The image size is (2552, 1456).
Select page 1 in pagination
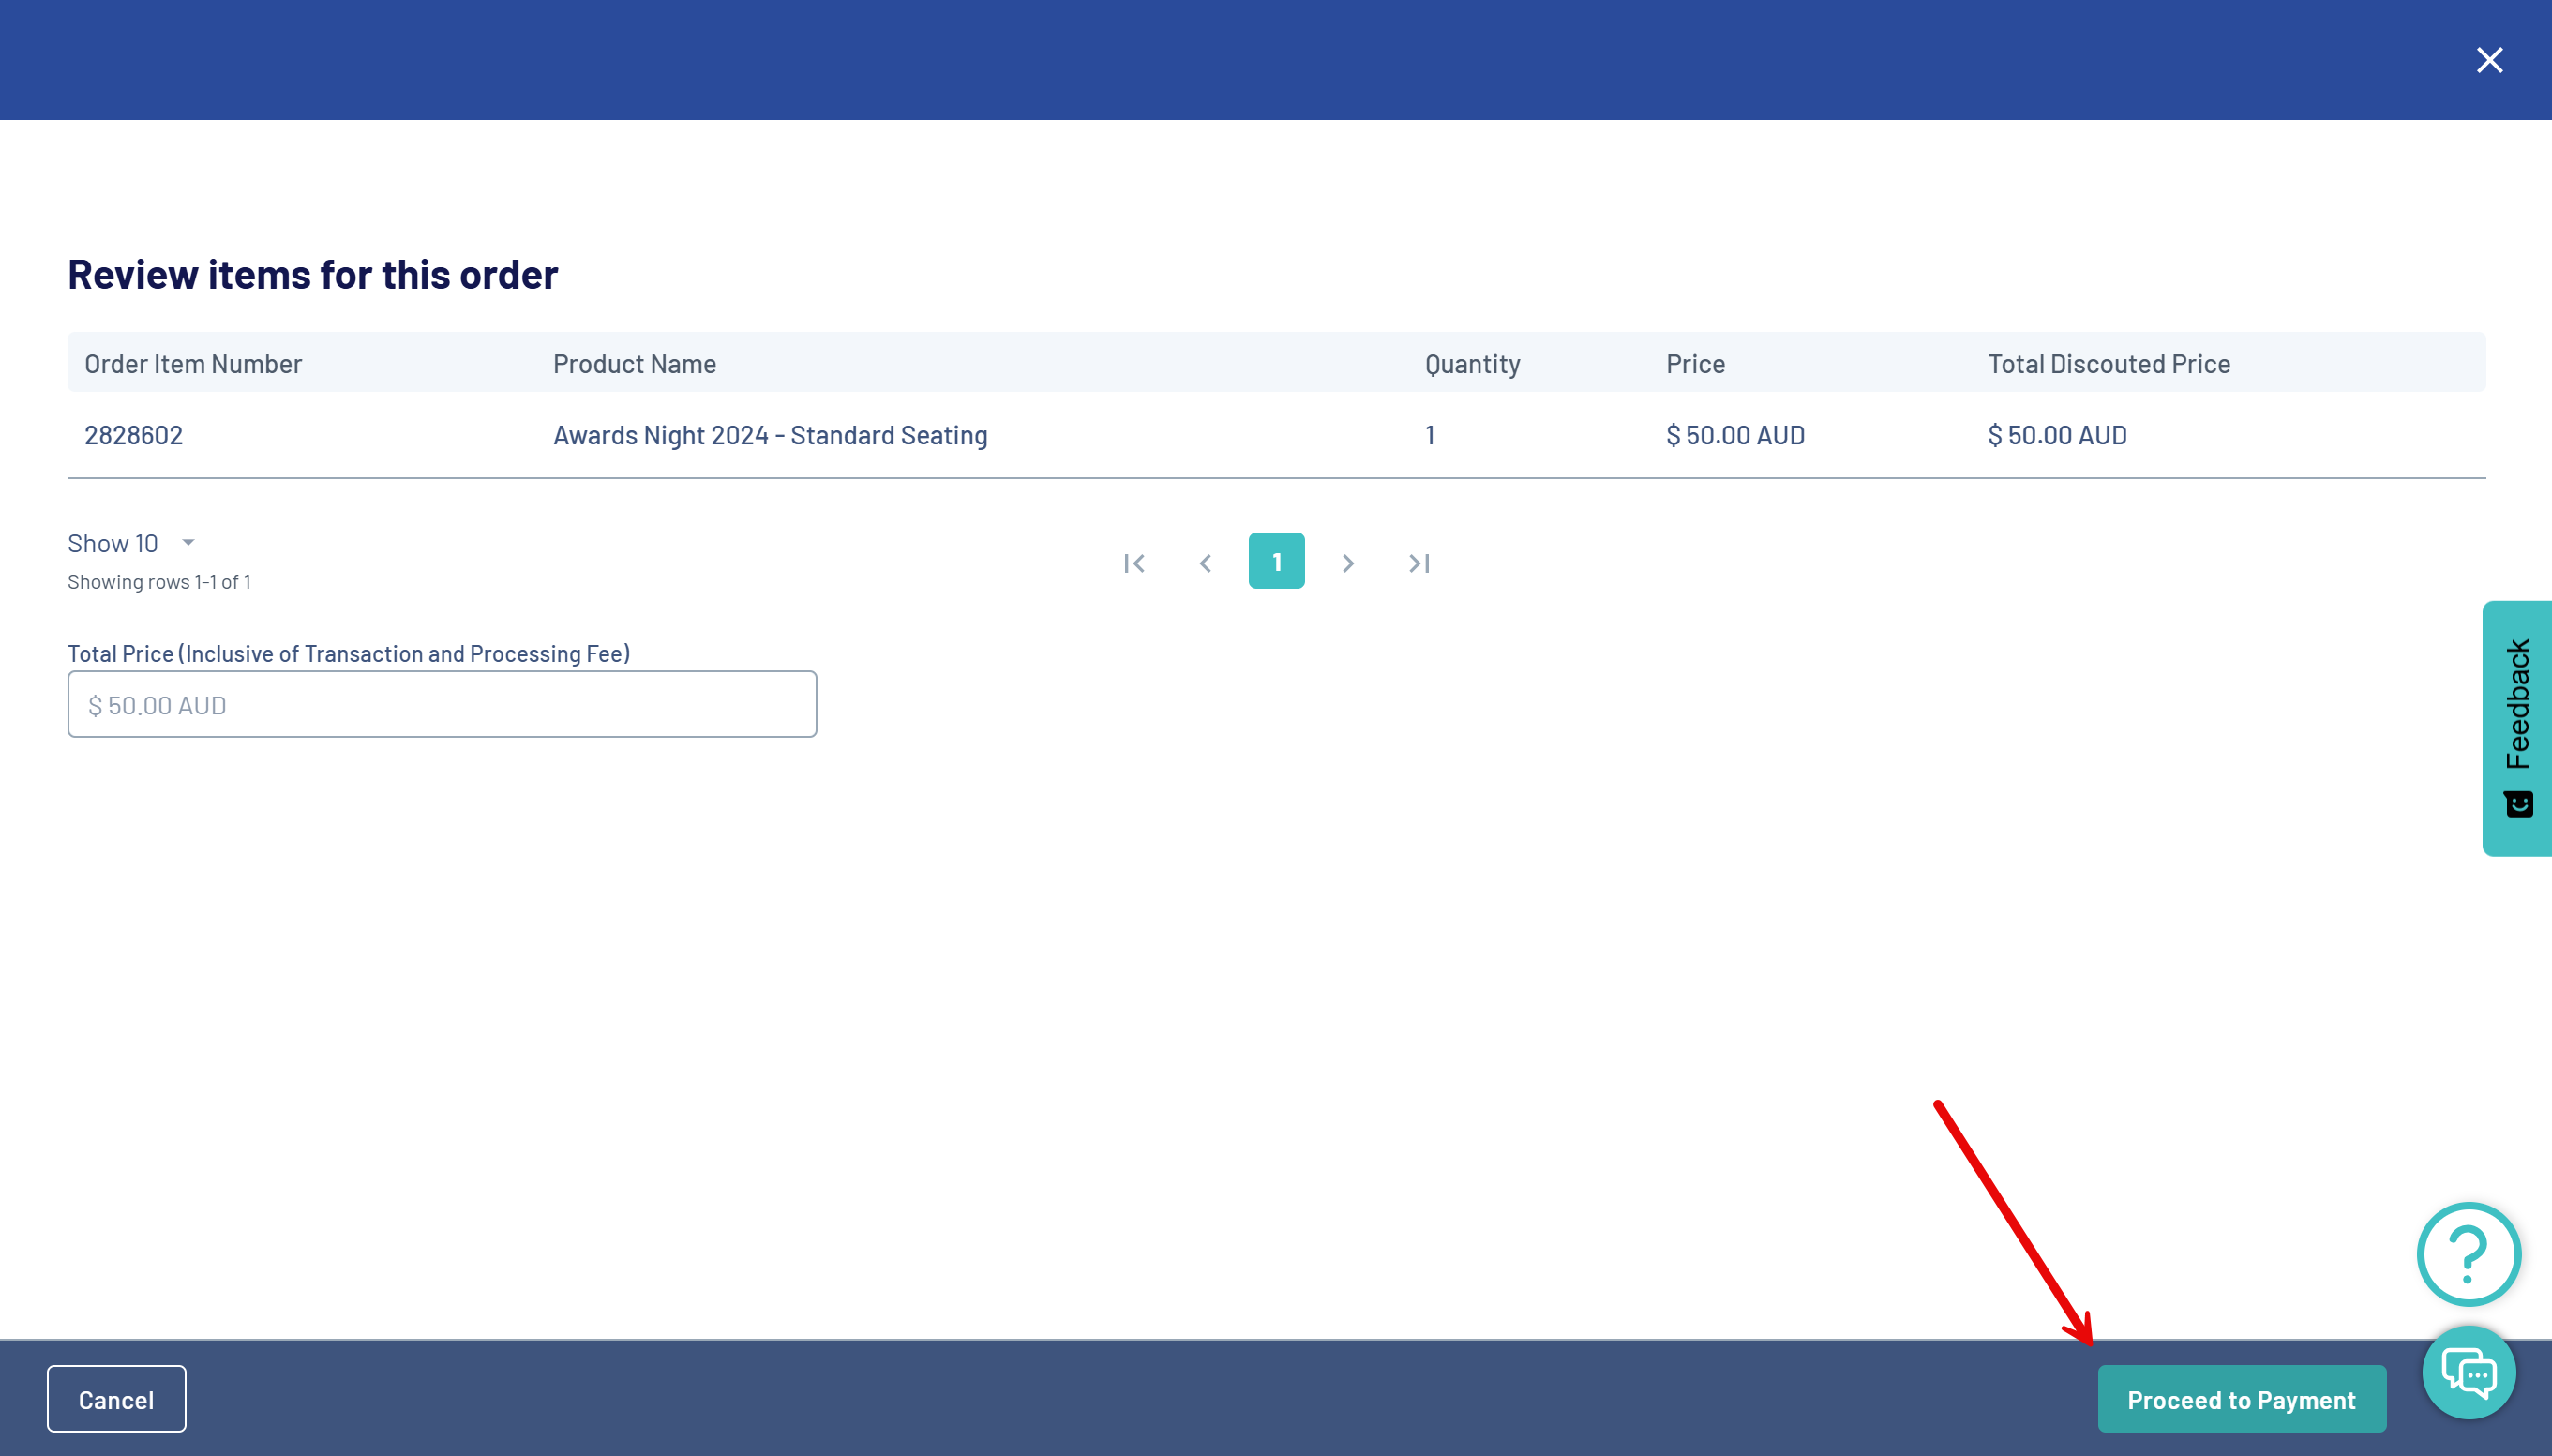[1276, 561]
